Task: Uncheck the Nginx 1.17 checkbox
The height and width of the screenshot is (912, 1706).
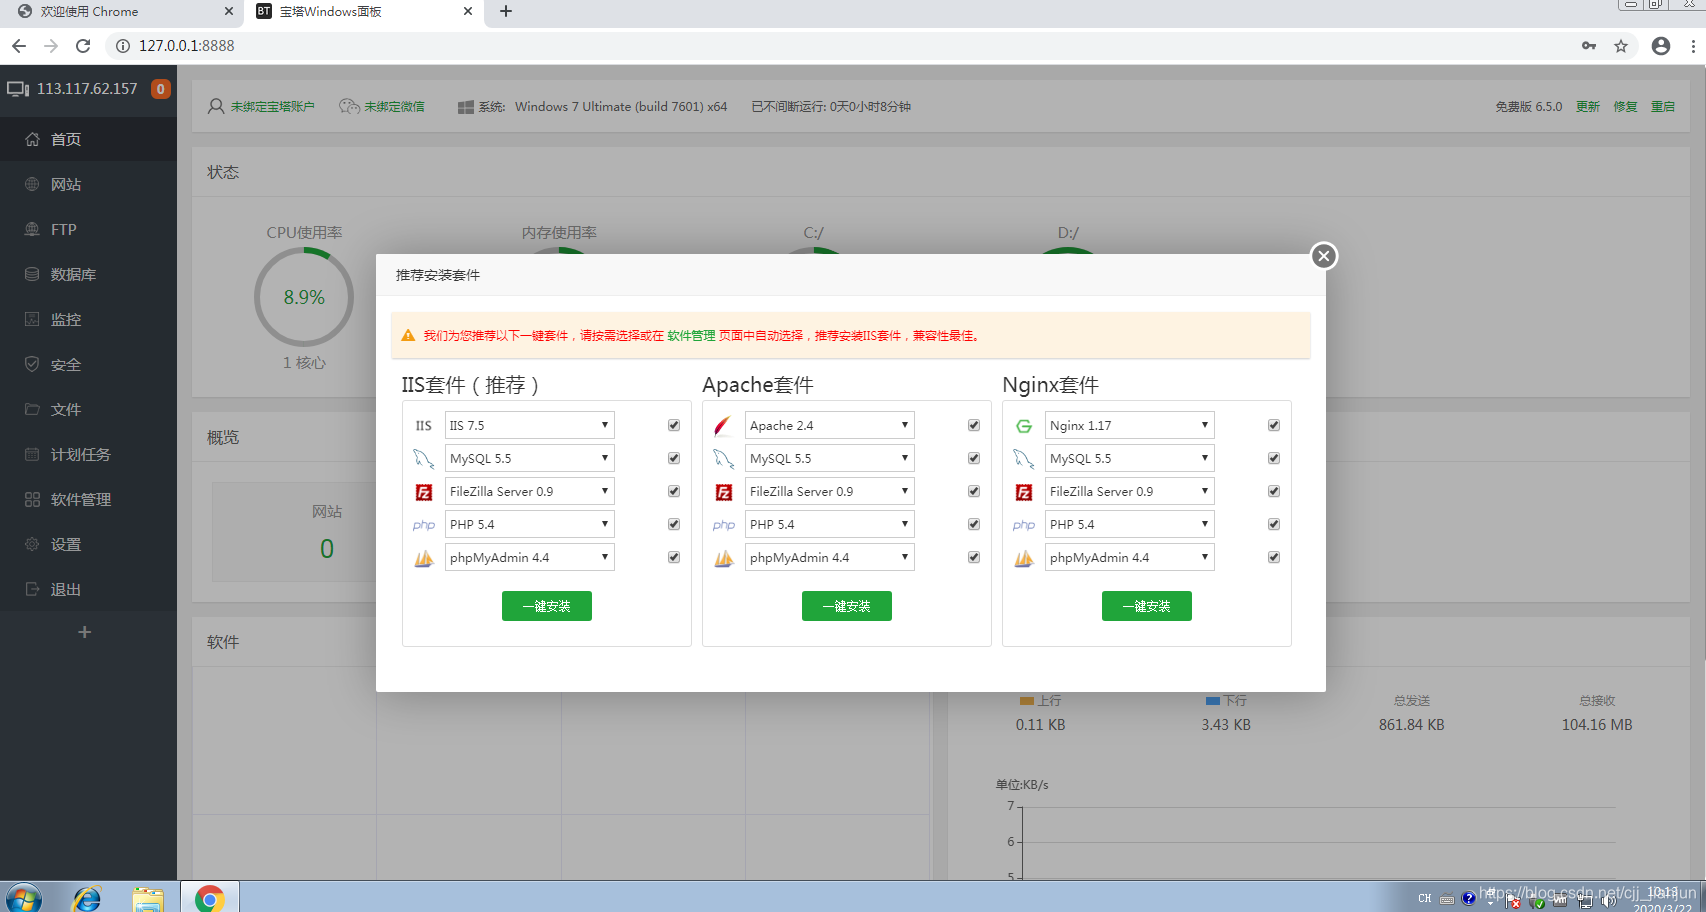Action: pyautogui.click(x=1274, y=425)
